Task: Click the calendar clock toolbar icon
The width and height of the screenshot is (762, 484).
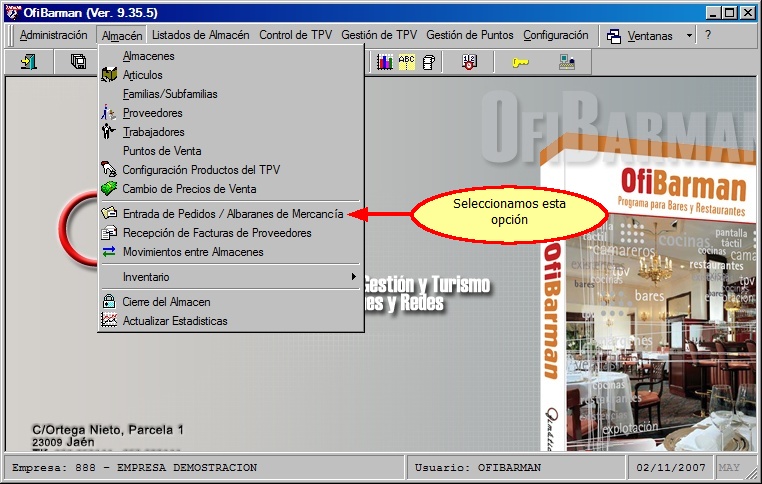Action: [x=469, y=62]
